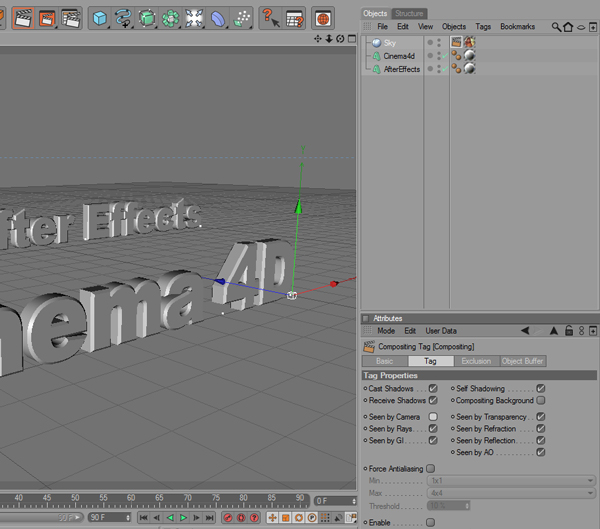Toggle Receive Shadows checkbox
The width and height of the screenshot is (600, 529).
[433, 400]
